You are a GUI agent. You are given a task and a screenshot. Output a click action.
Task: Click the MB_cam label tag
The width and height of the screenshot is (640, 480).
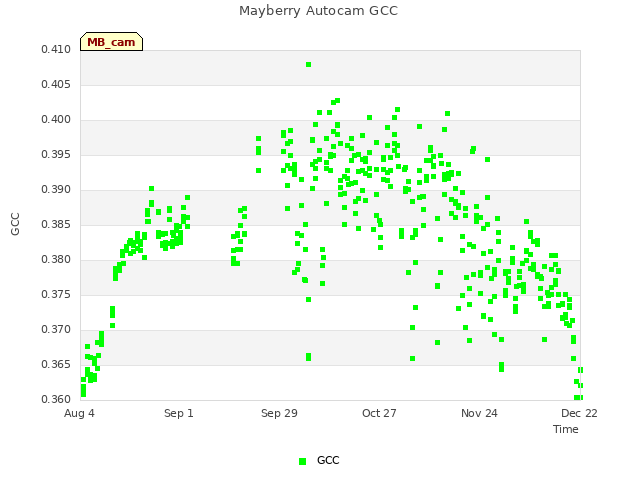pos(111,42)
